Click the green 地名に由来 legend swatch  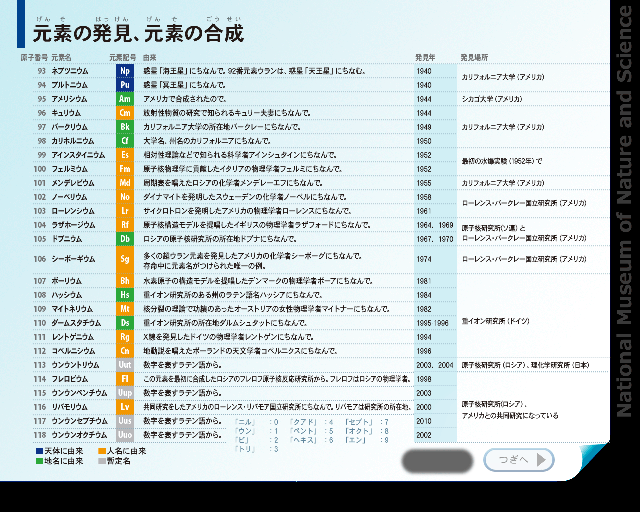[x=40, y=461]
